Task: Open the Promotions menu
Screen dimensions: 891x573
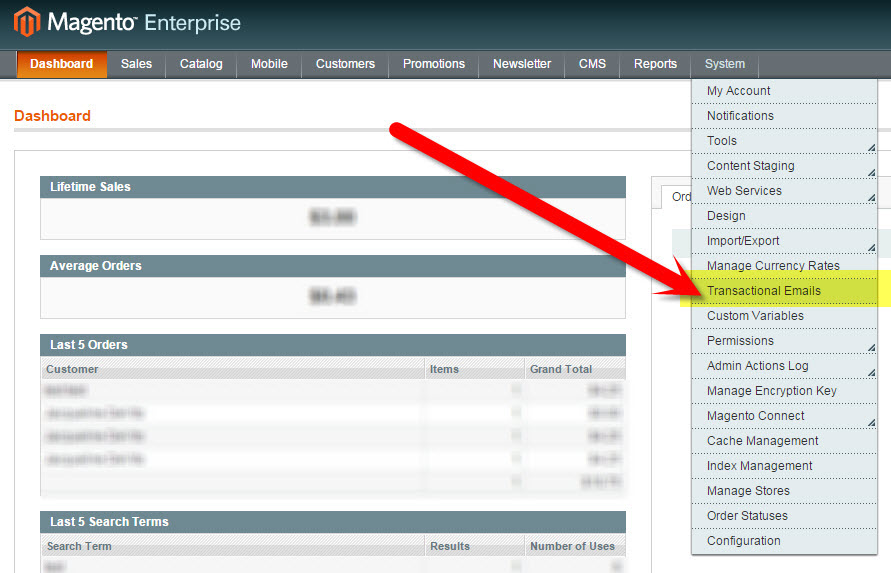Action: (434, 64)
